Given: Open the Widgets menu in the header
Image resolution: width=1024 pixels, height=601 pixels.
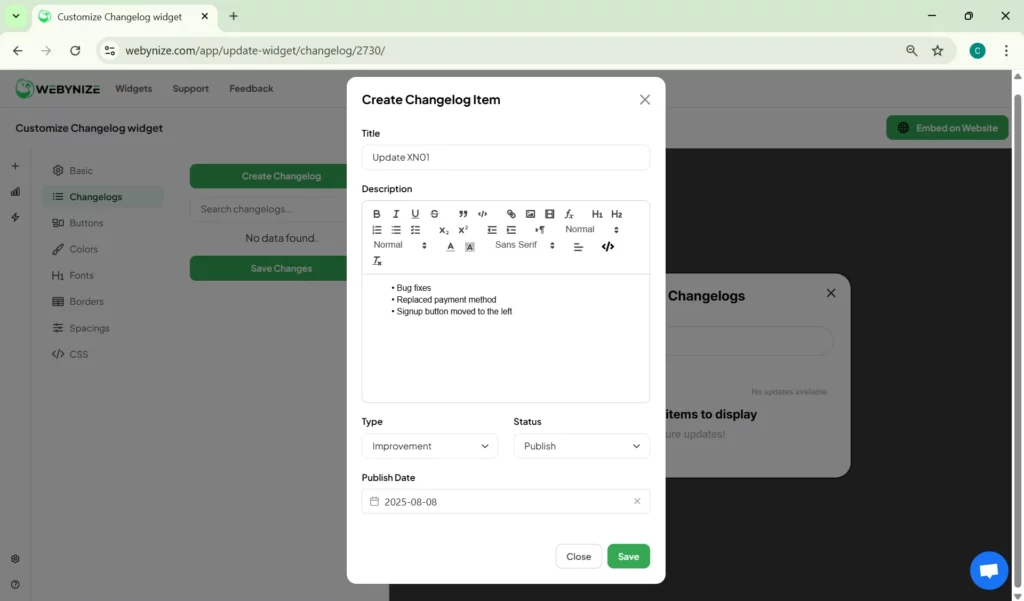Looking at the screenshot, I should point(133,88).
